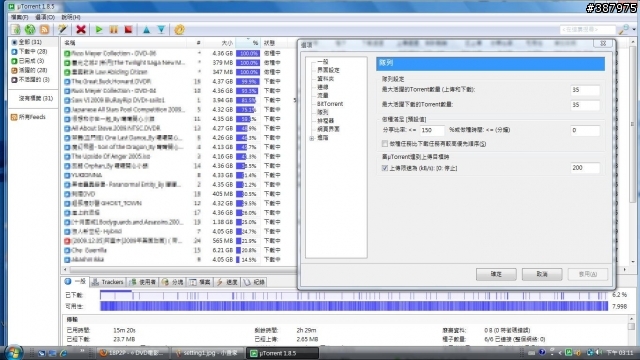
Task: Toggle the upload rate limit (kB/s) checkbox
Action: coord(384,168)
